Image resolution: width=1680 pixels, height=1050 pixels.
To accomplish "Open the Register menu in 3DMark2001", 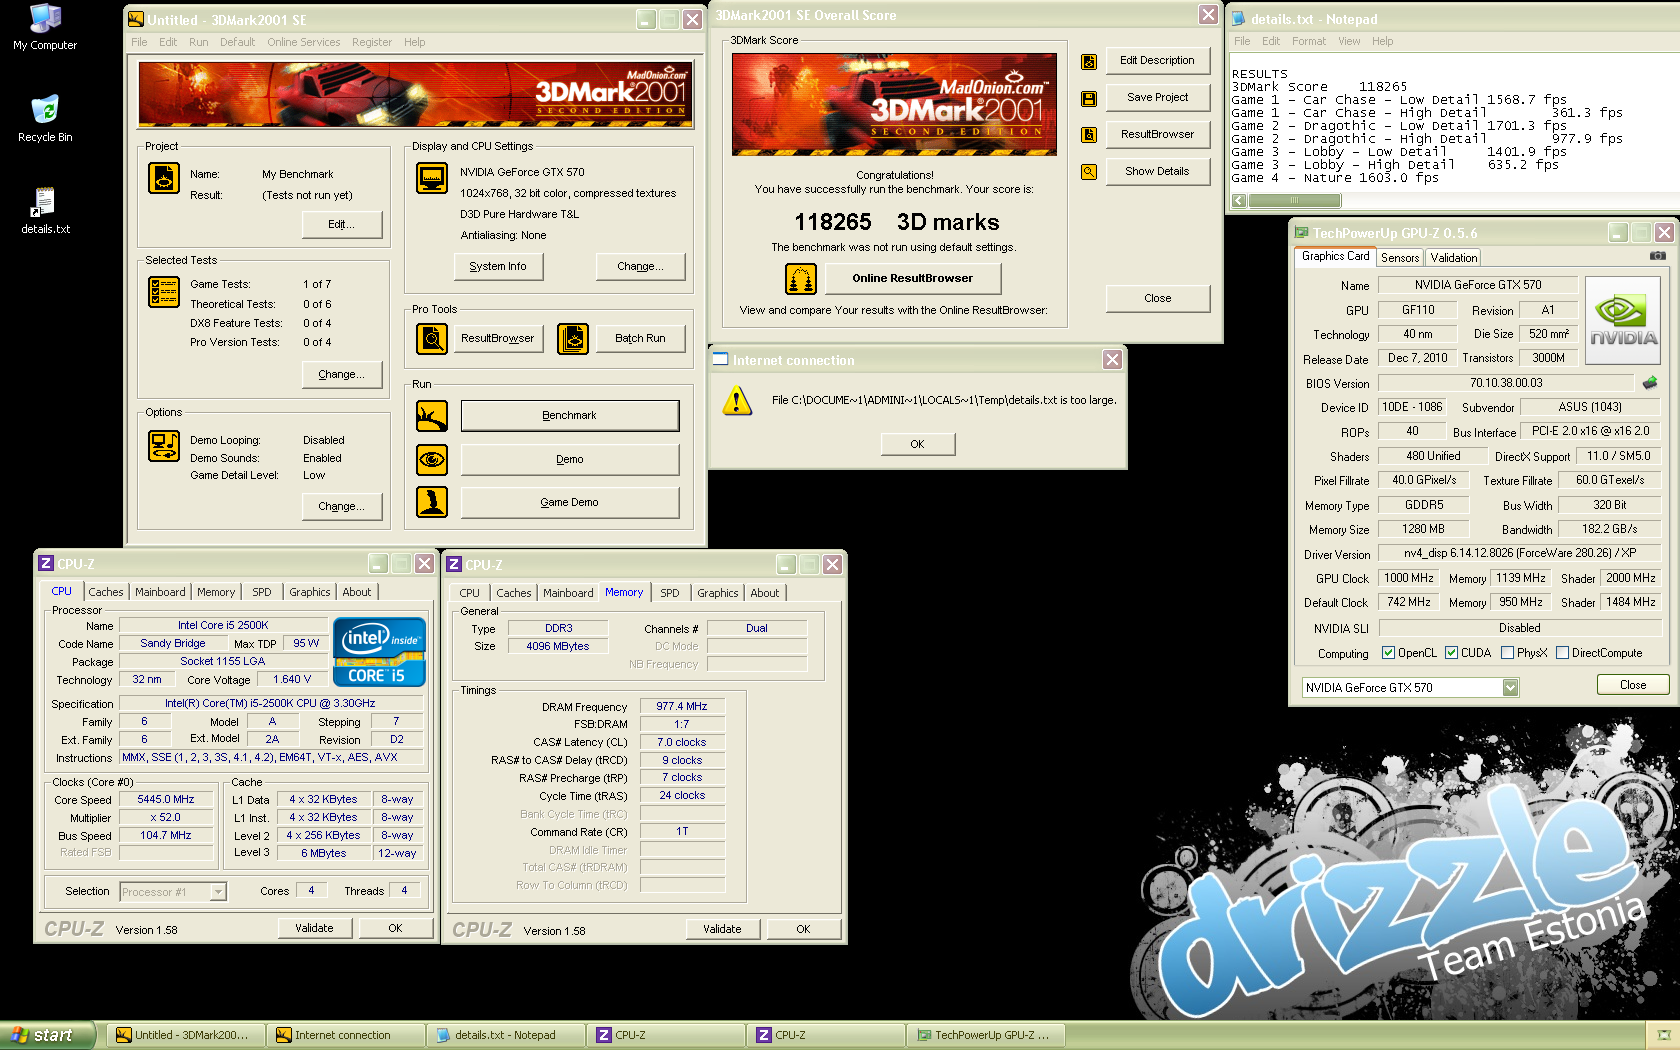I will click(x=371, y=42).
